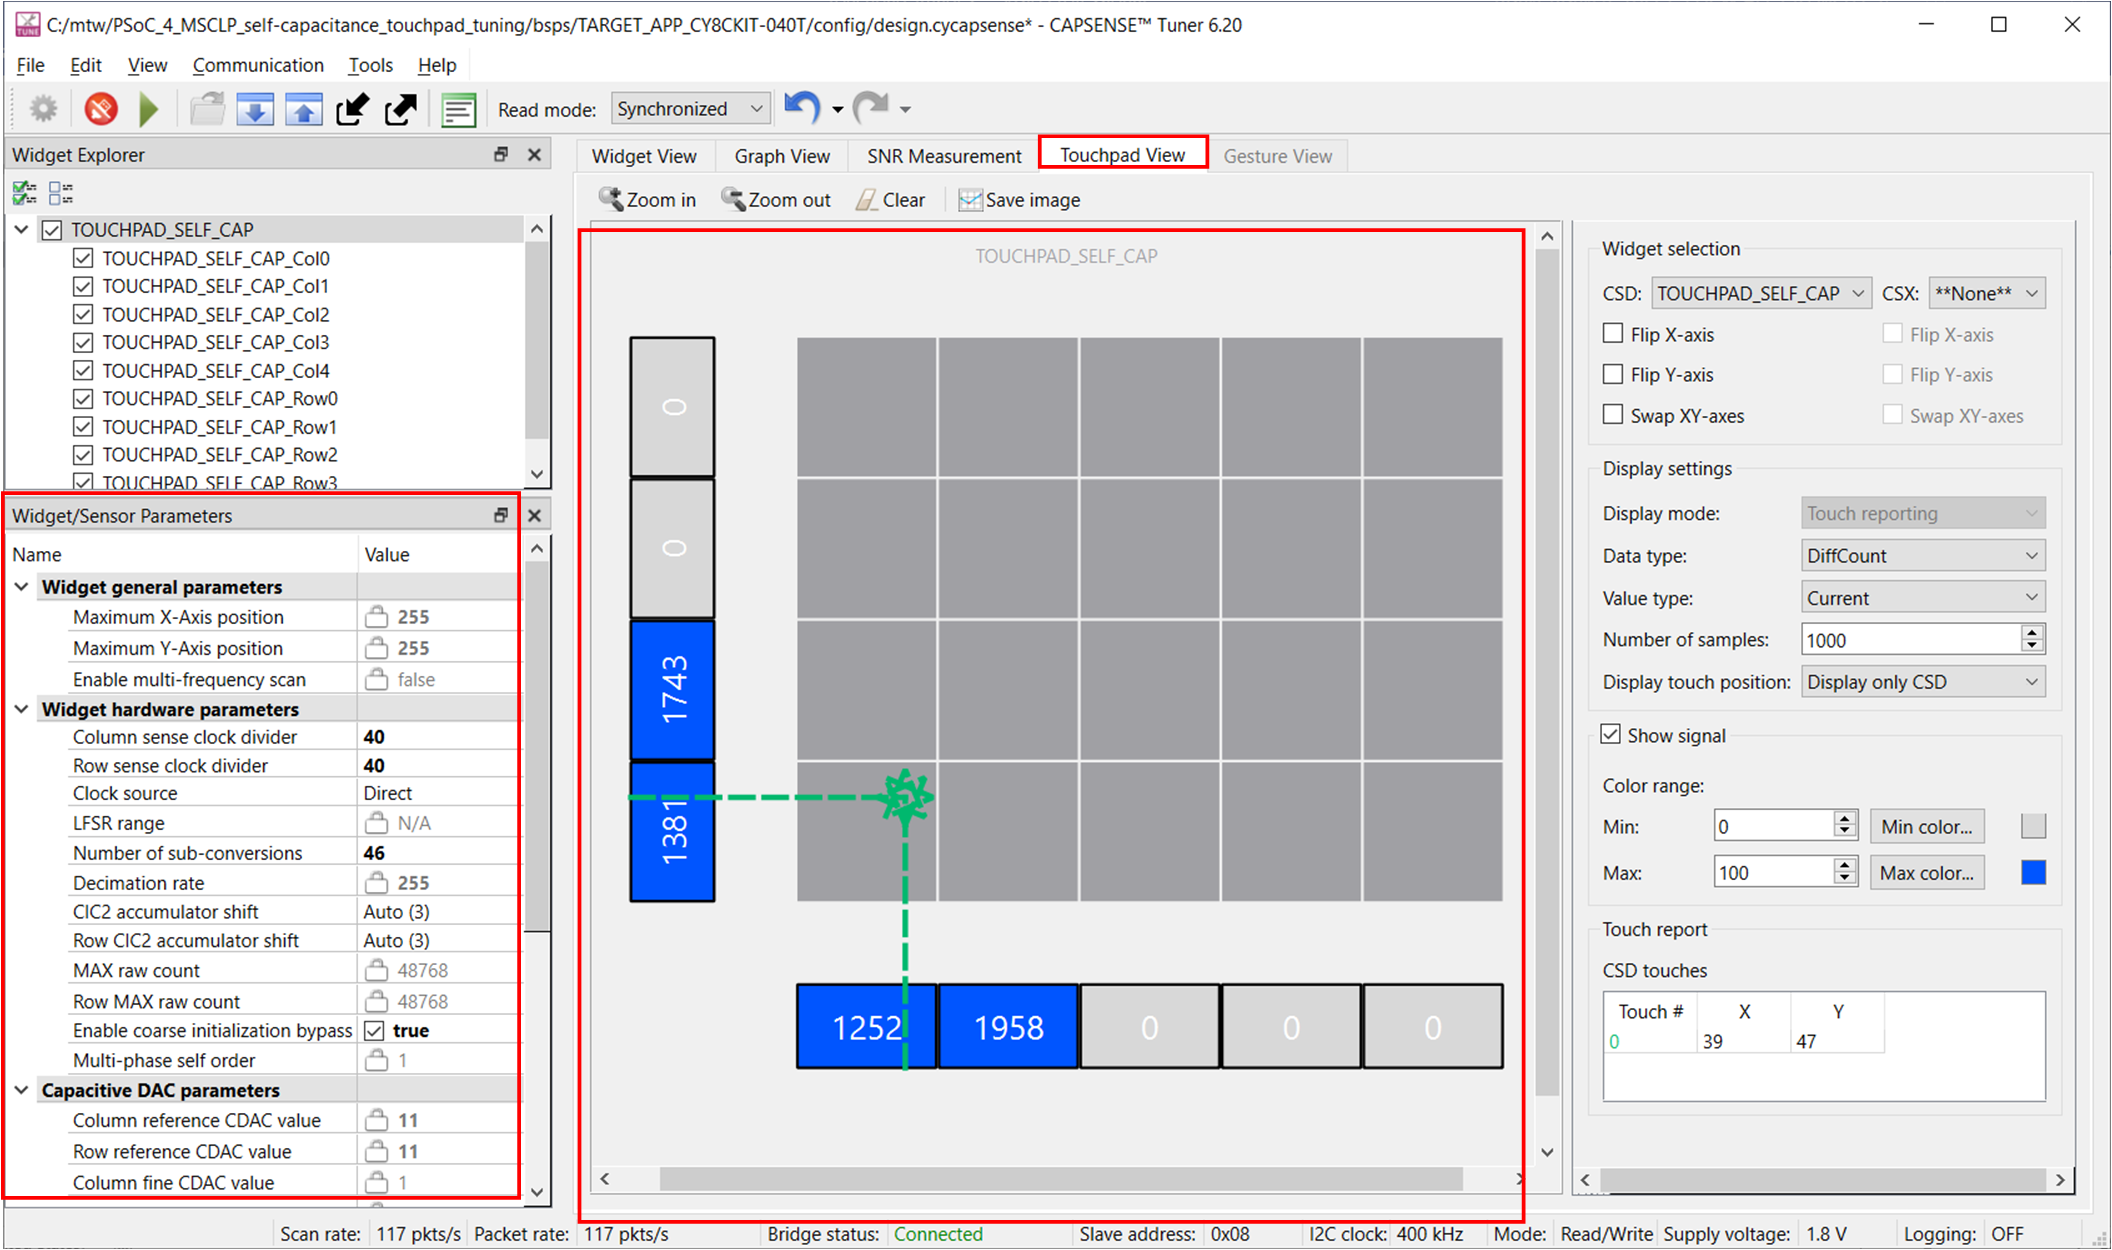Screen dimensions: 2112x1250
Task: Click lock icon beside MAX raw count
Action: [376, 970]
